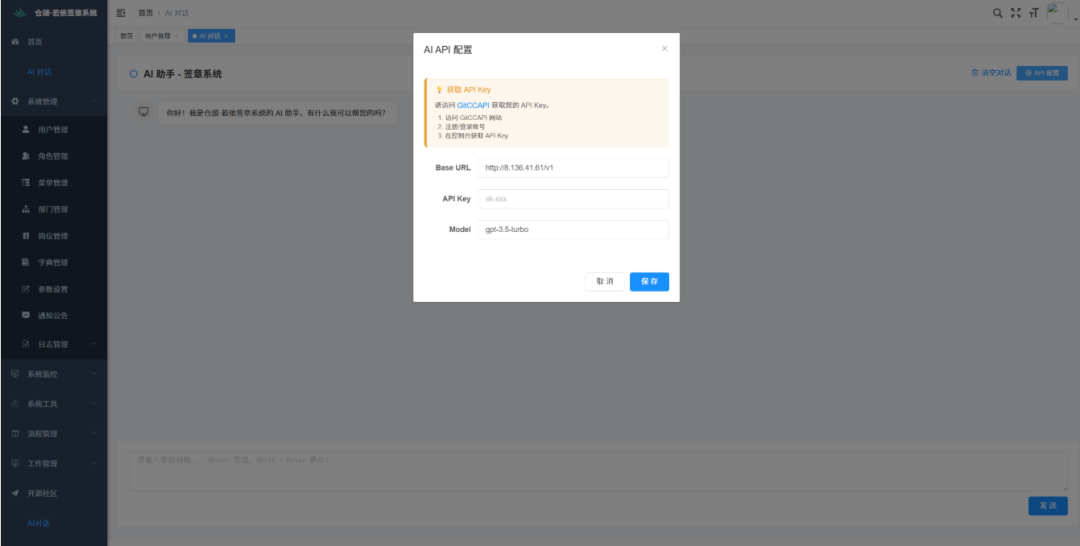Click step text '注册/登录账号'
This screenshot has width=1080, height=546.
tap(465, 127)
